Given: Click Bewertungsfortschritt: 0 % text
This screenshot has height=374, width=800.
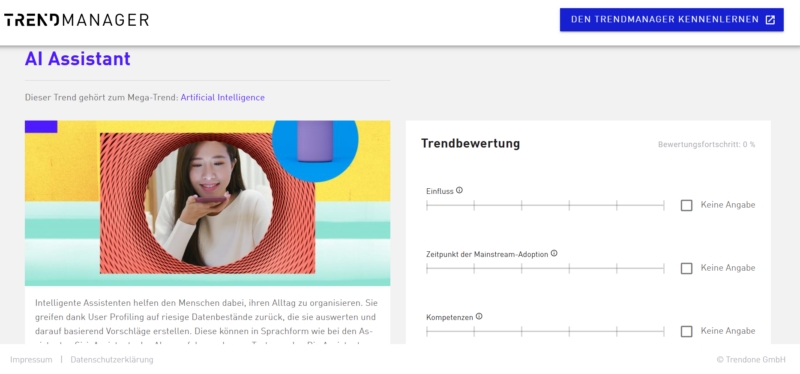Looking at the screenshot, I should point(707,144).
